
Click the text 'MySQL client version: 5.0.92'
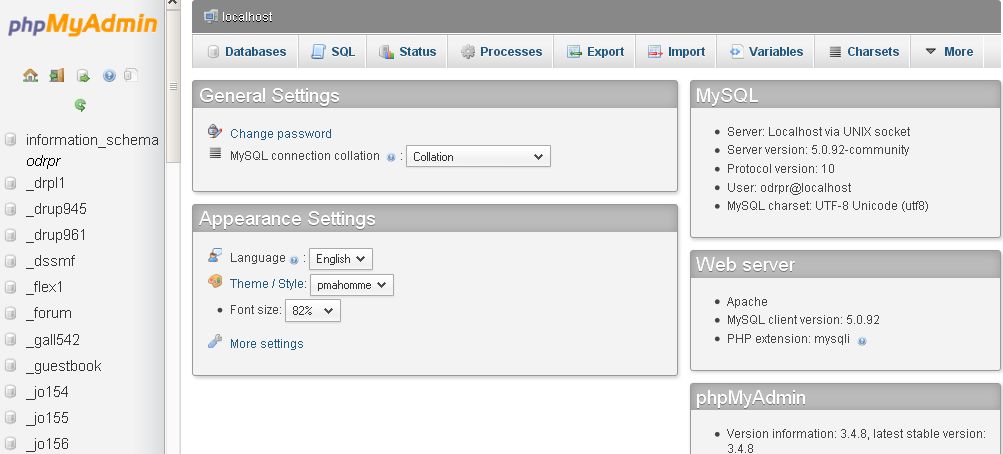point(803,320)
